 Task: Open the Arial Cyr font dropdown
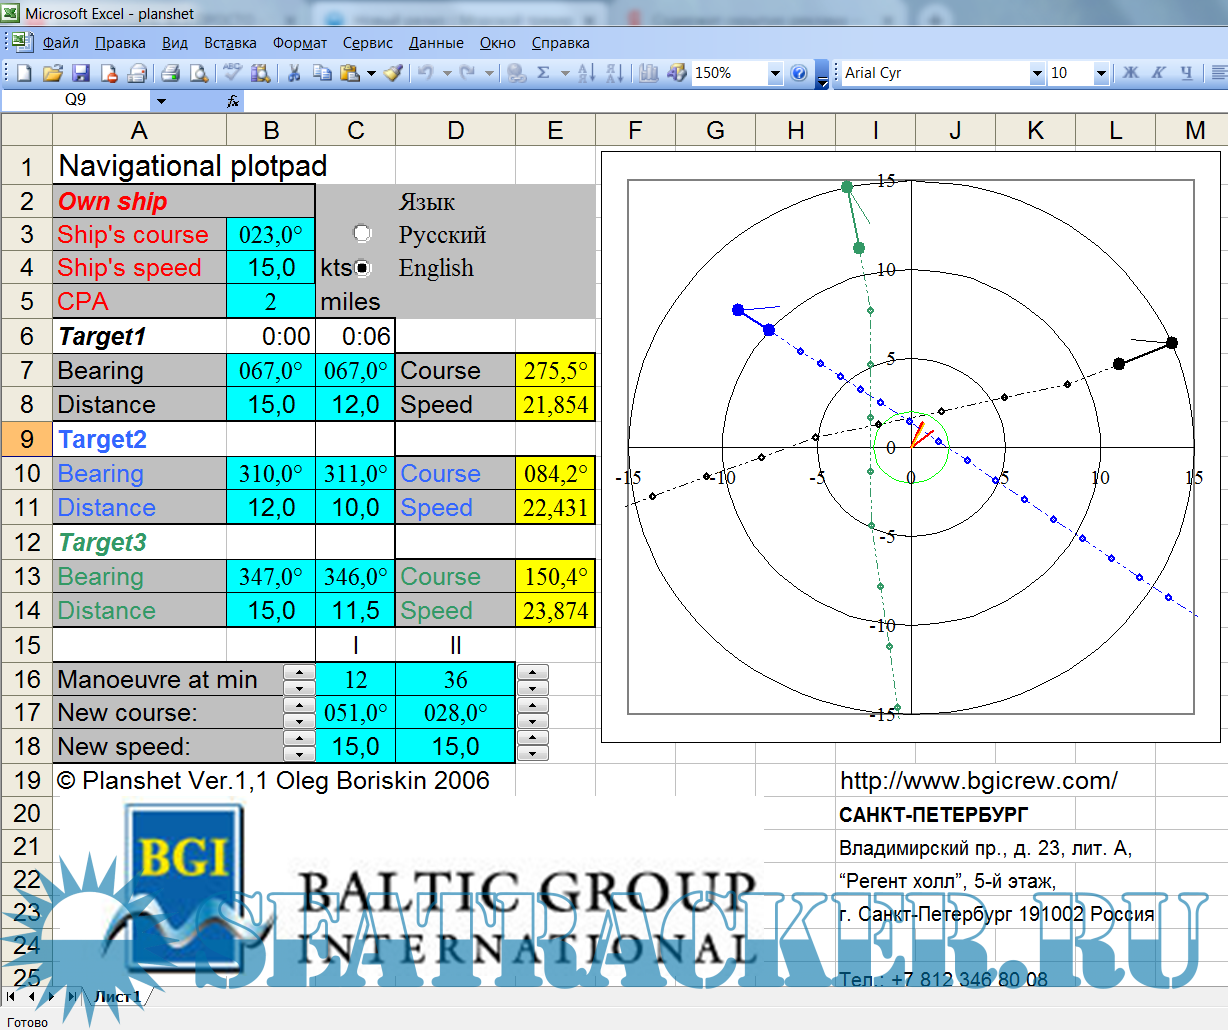tap(1036, 73)
